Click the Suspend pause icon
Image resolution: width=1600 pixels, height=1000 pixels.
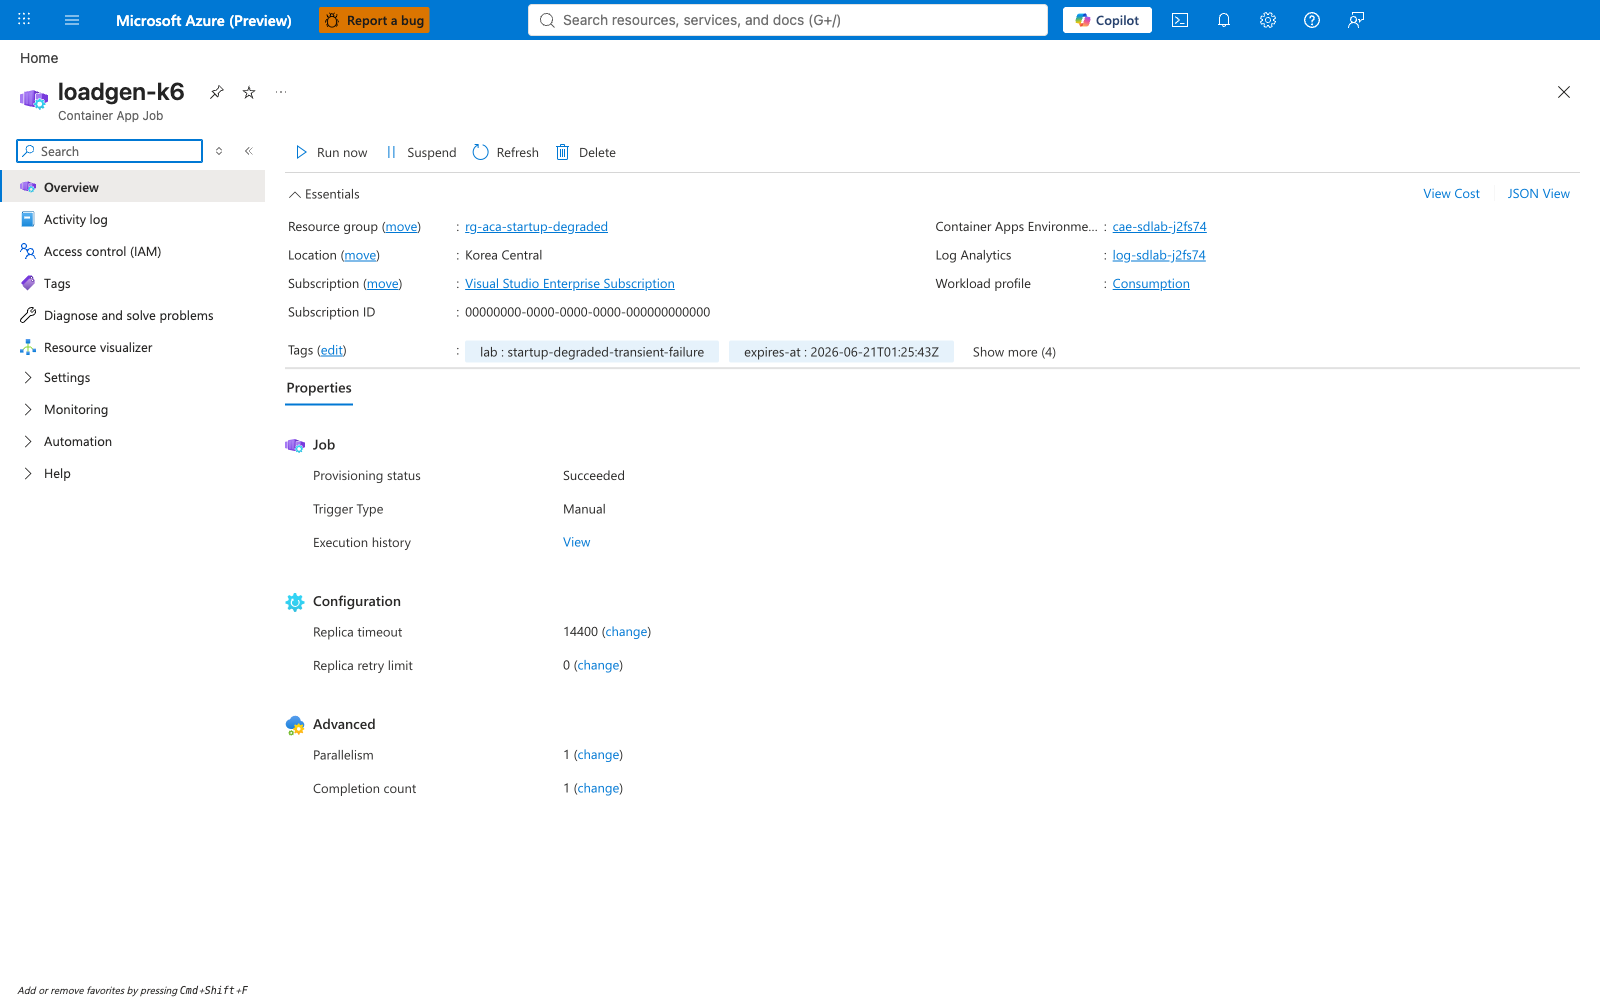(x=391, y=152)
